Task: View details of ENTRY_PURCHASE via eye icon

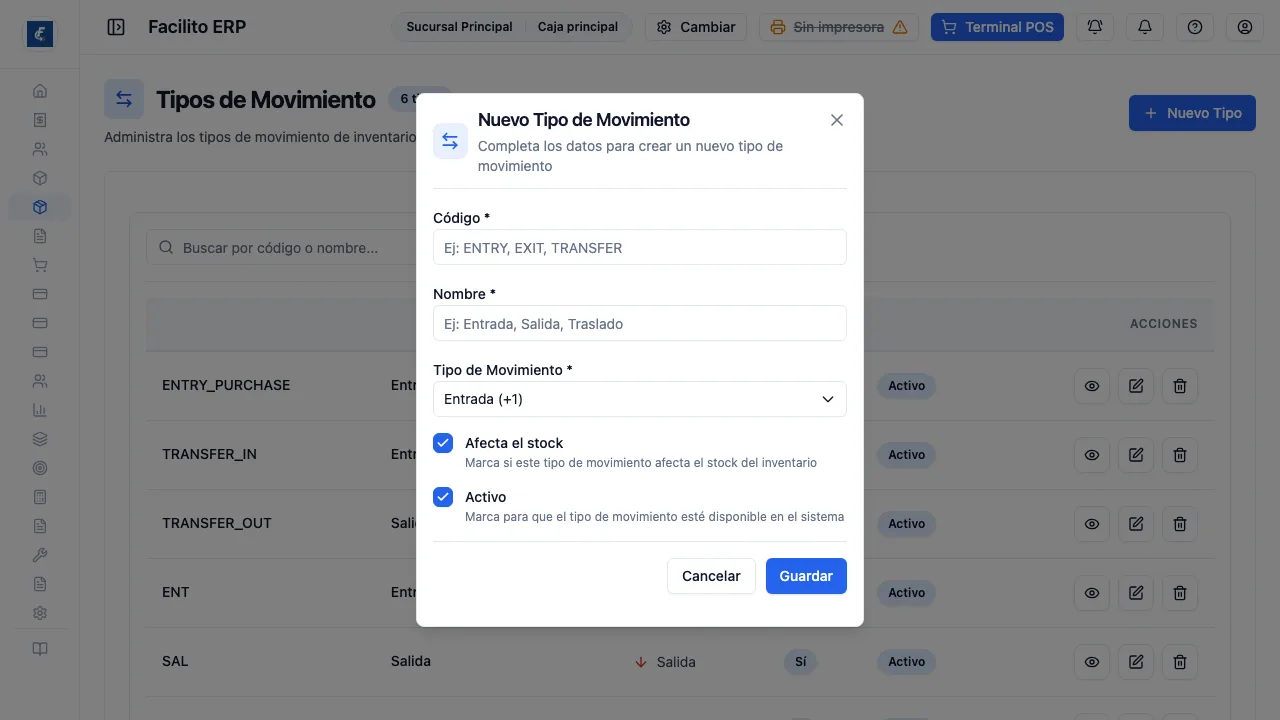Action: [x=1092, y=386]
